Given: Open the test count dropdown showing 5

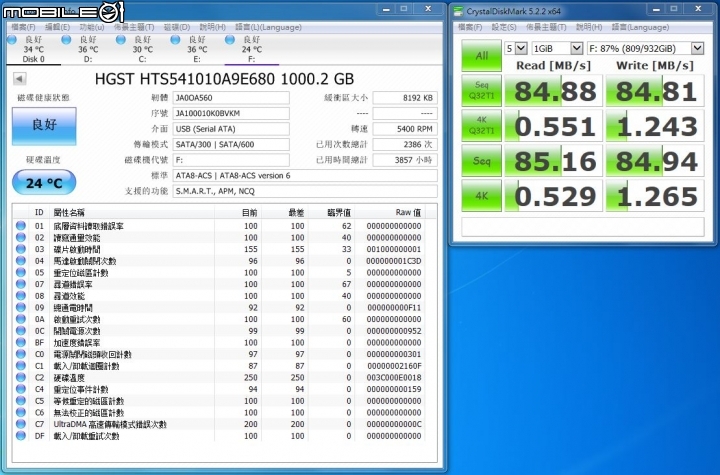Looking at the screenshot, I should click(x=516, y=48).
